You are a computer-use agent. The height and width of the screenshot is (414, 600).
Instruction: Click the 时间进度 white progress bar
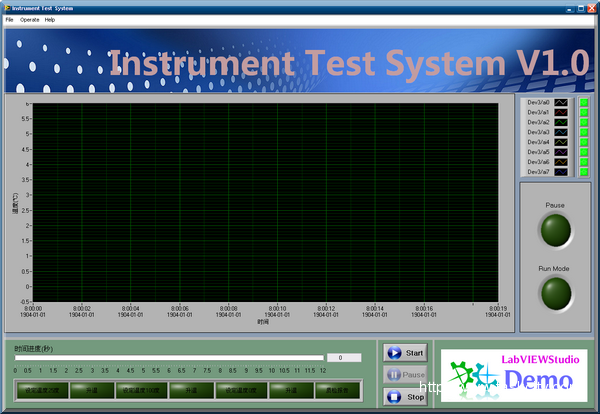click(169, 358)
